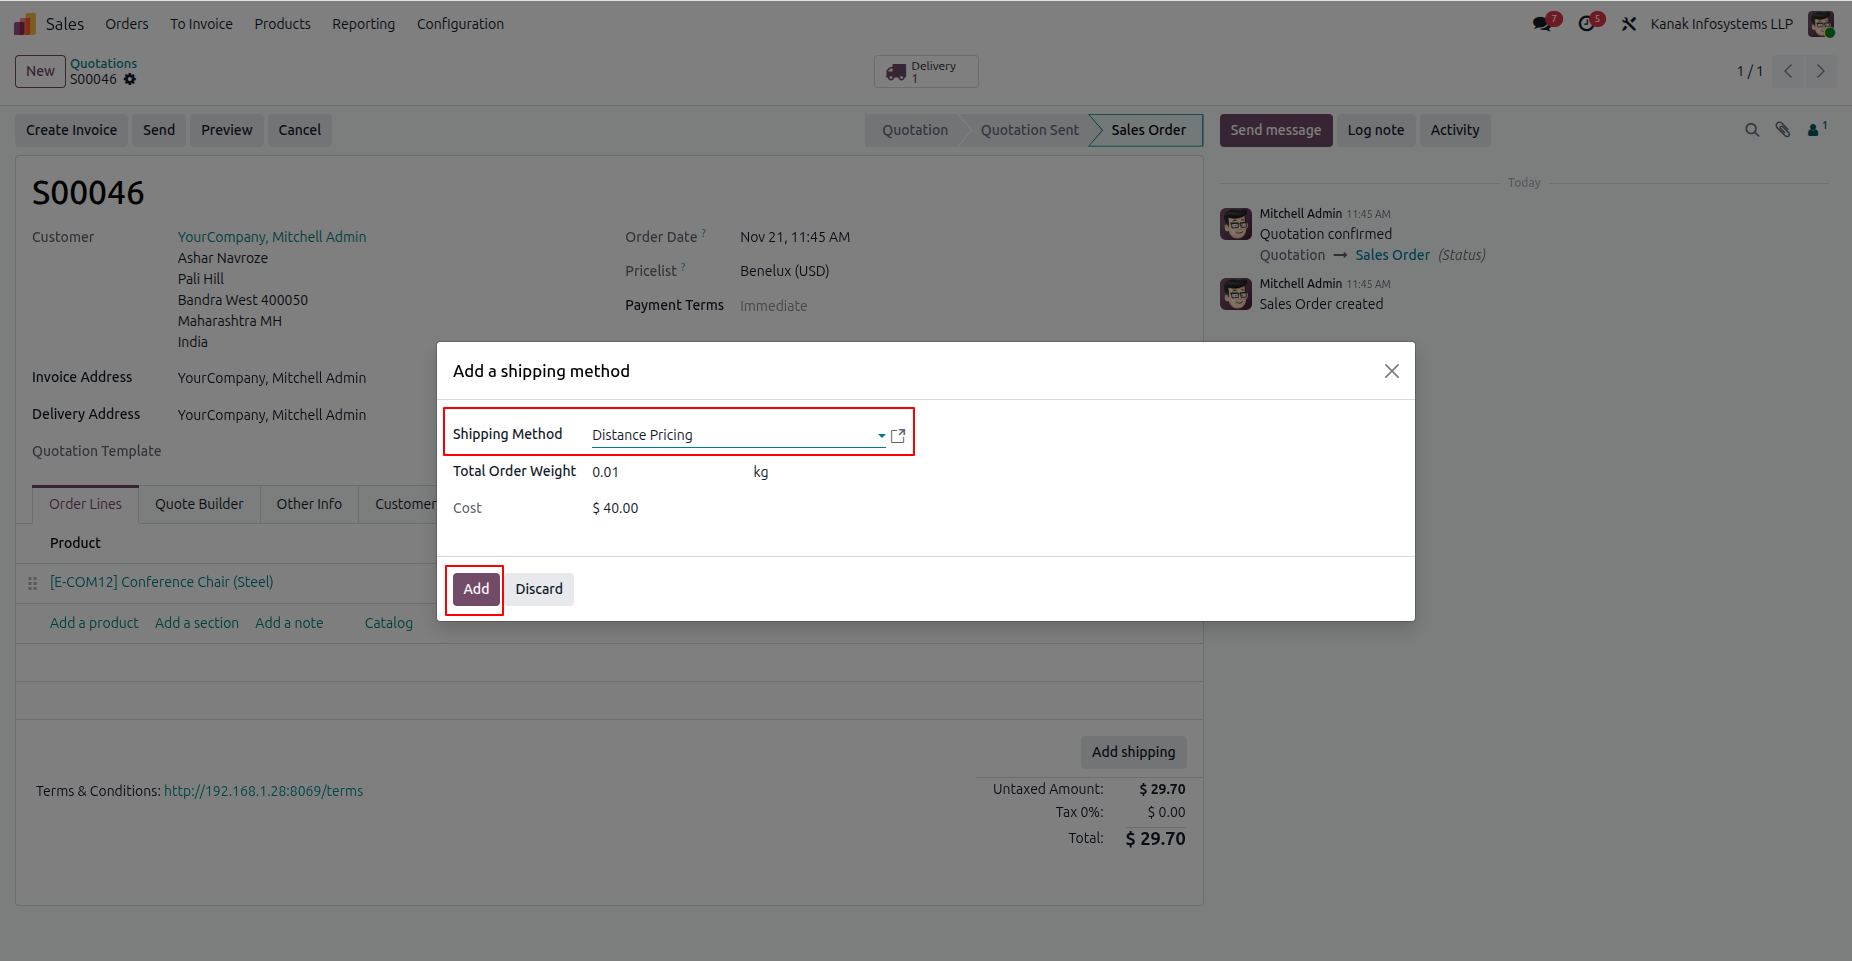Click the followers person icon

point(1814,130)
